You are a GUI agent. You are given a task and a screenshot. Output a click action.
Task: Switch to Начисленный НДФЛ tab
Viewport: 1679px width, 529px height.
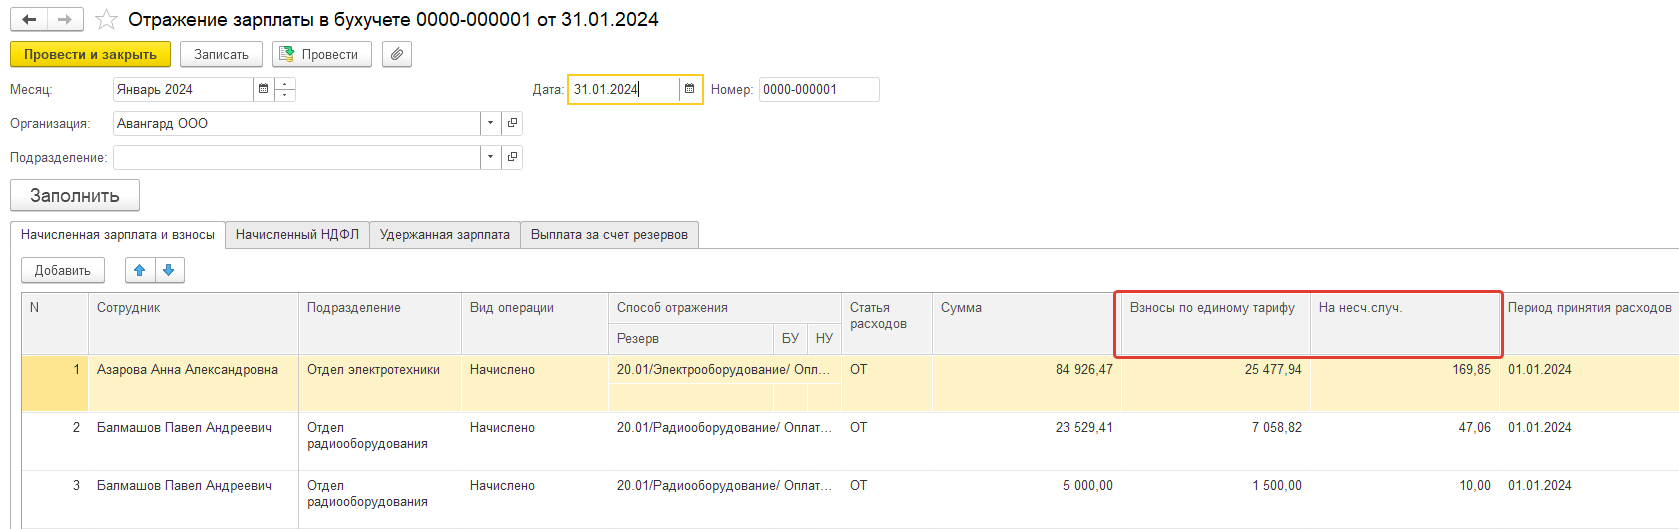coord(297,234)
